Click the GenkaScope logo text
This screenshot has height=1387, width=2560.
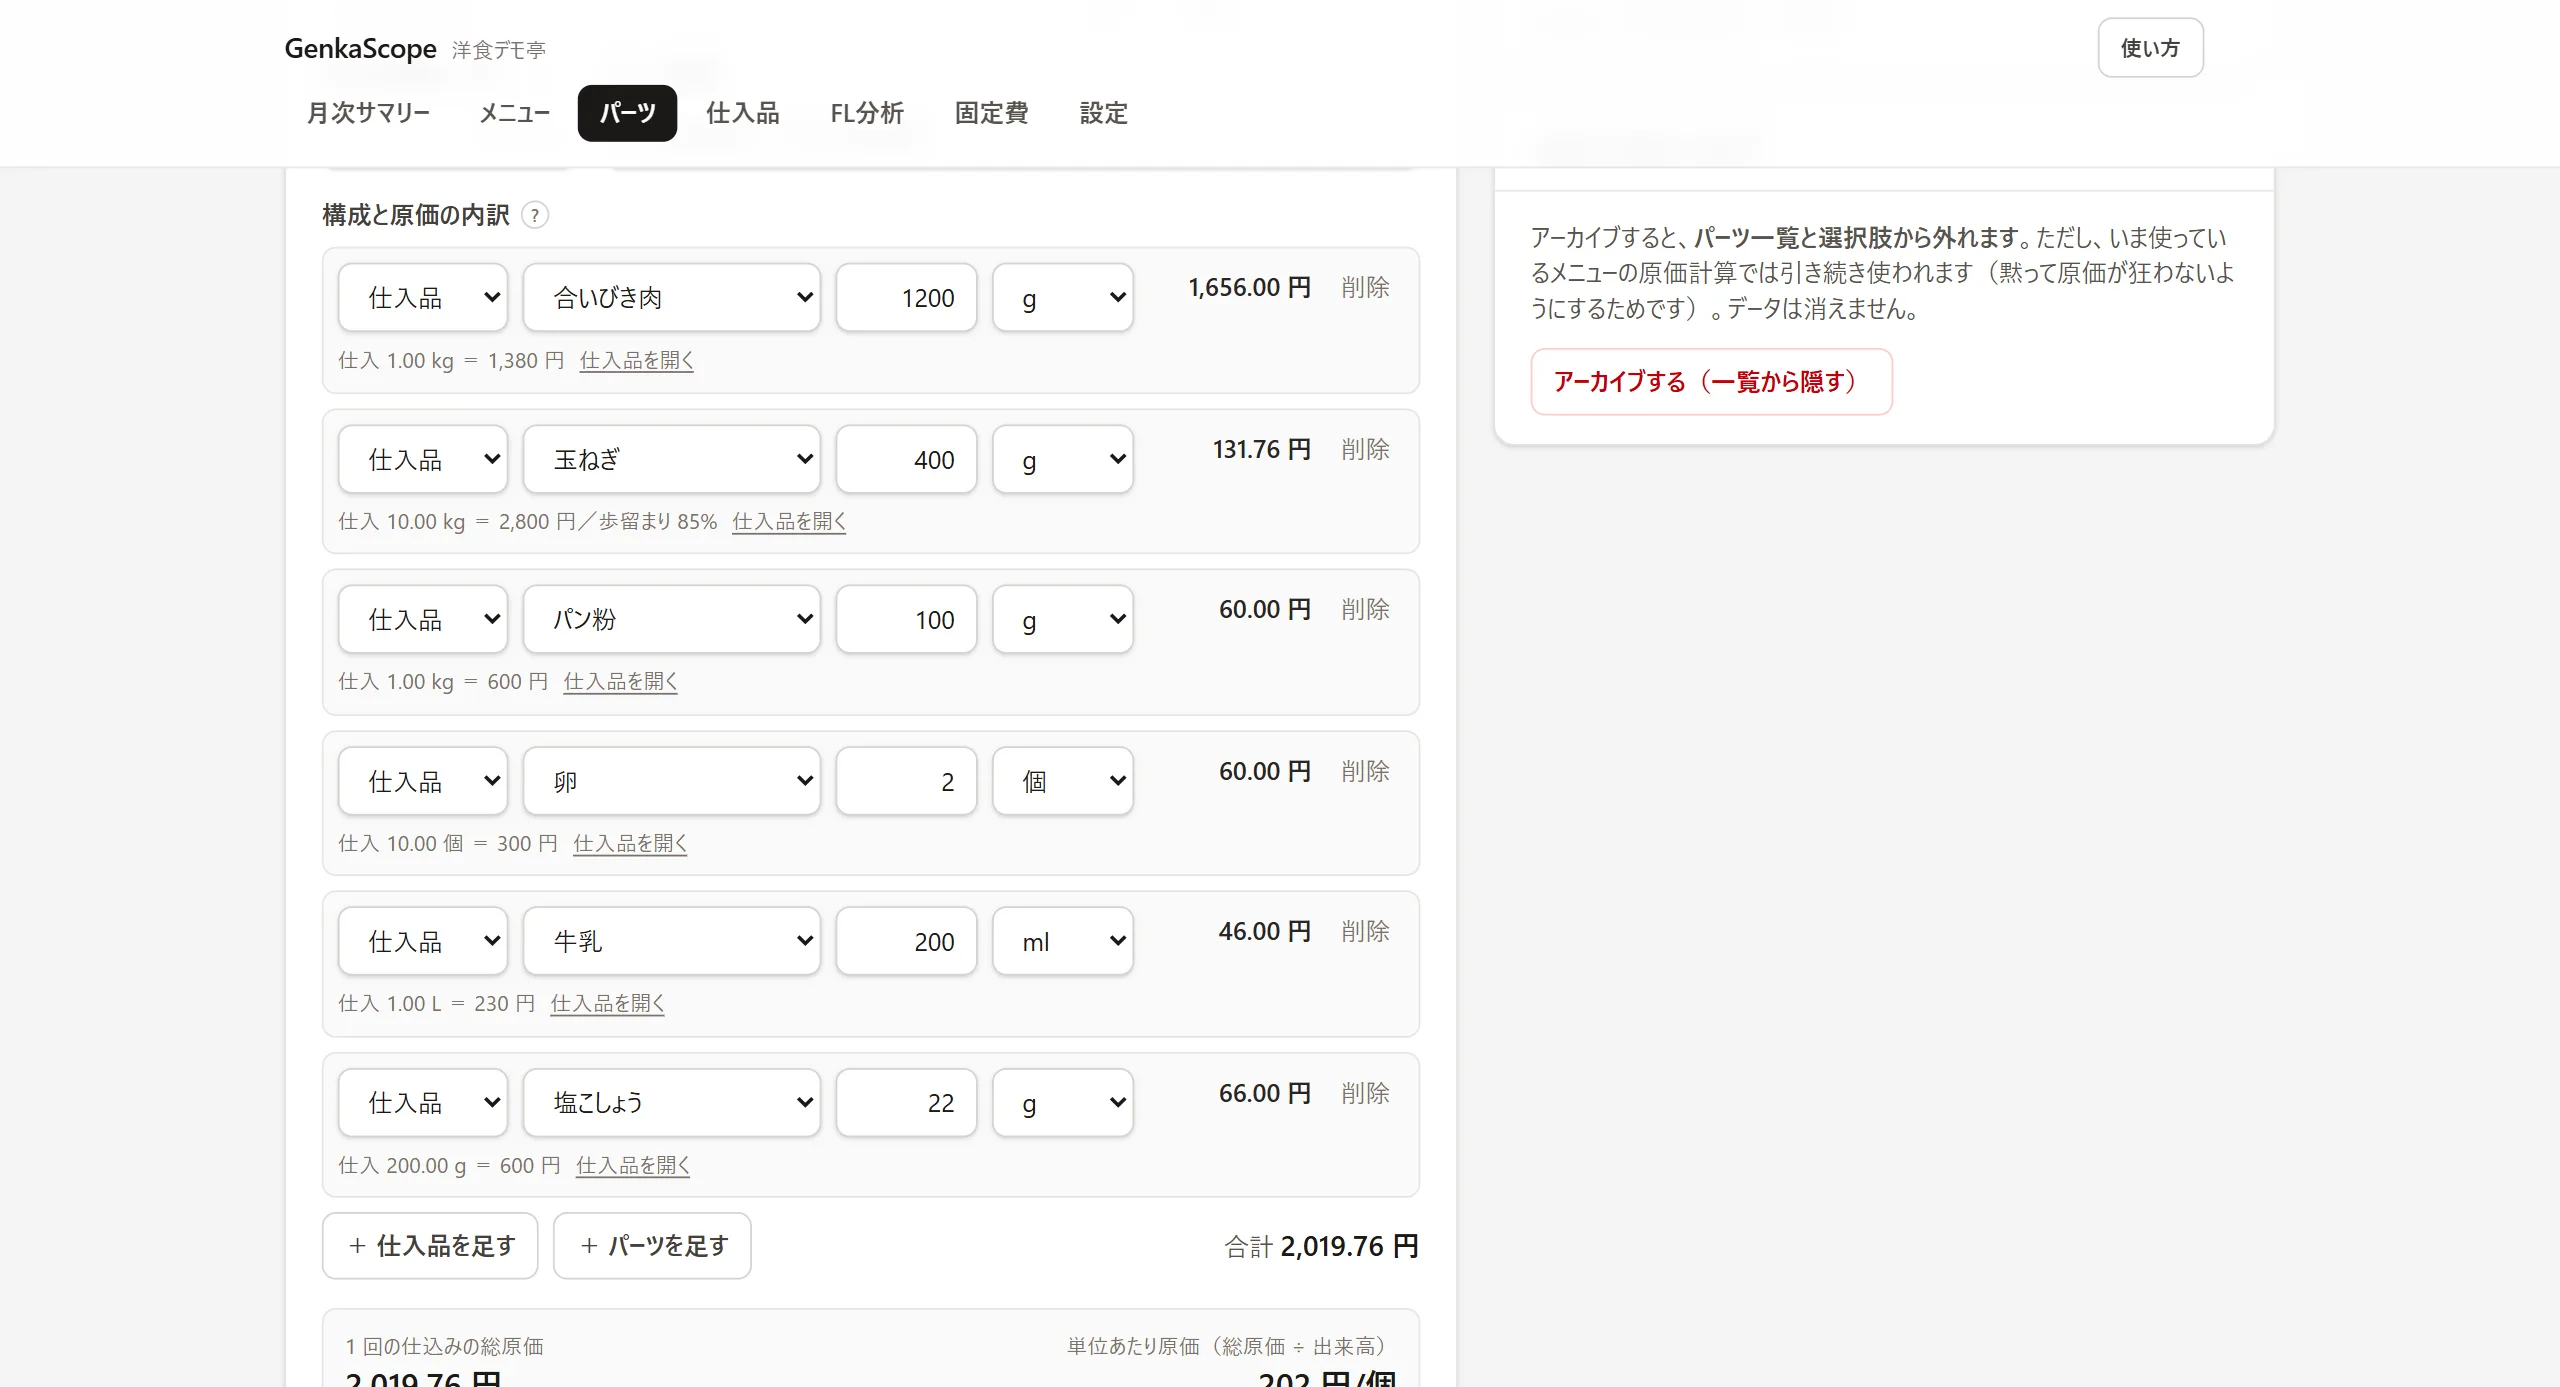pyautogui.click(x=360, y=48)
